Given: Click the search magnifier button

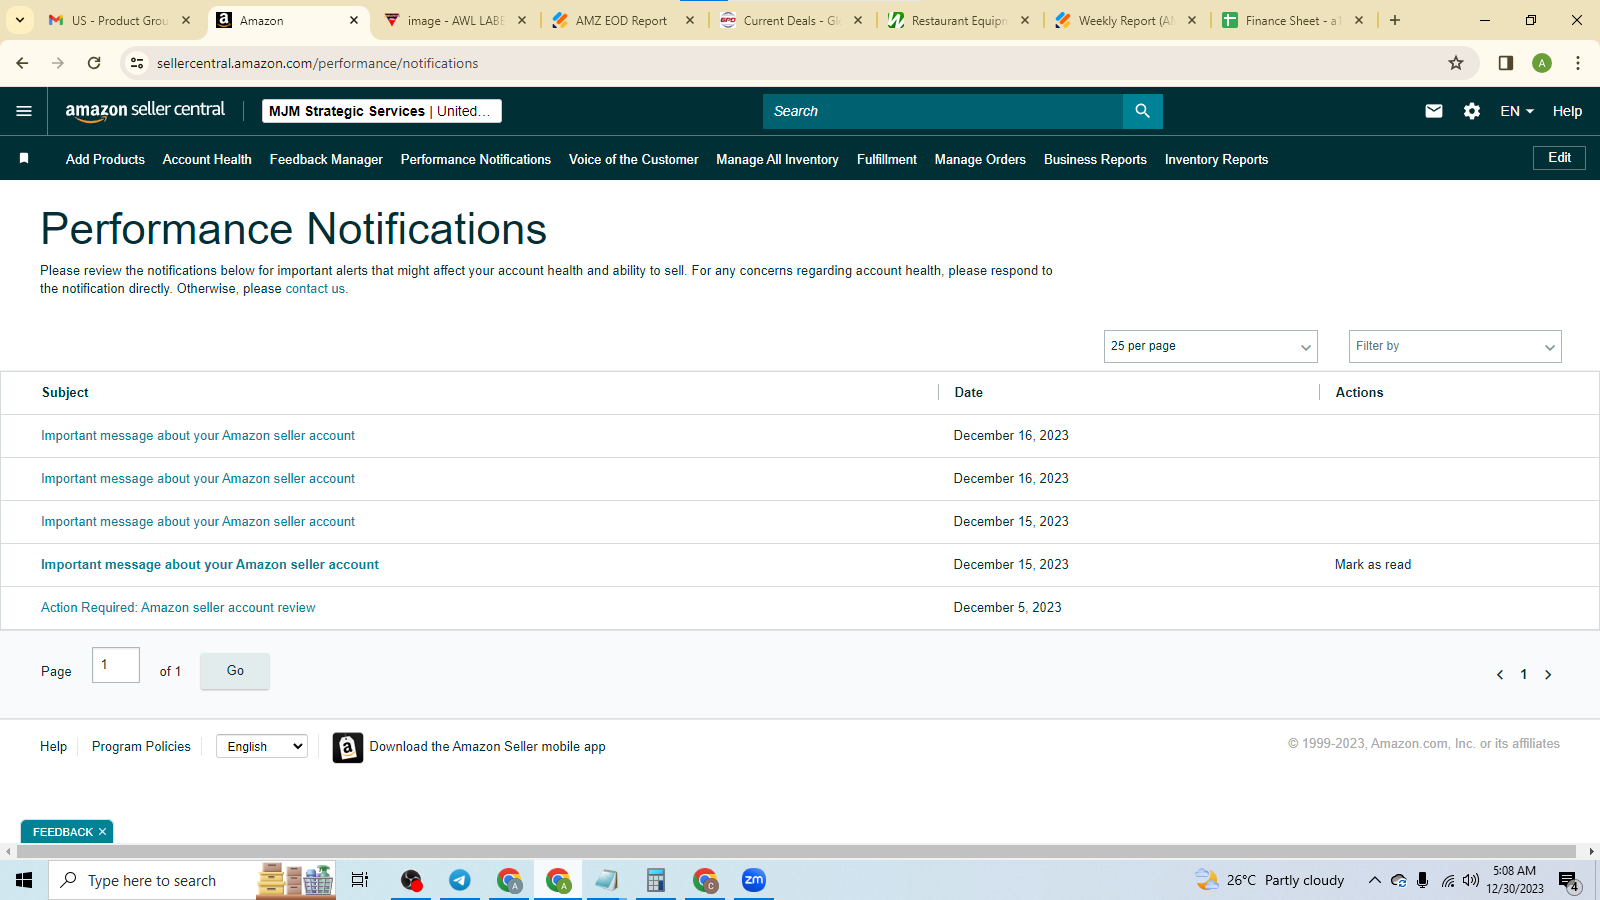Looking at the screenshot, I should coord(1142,111).
